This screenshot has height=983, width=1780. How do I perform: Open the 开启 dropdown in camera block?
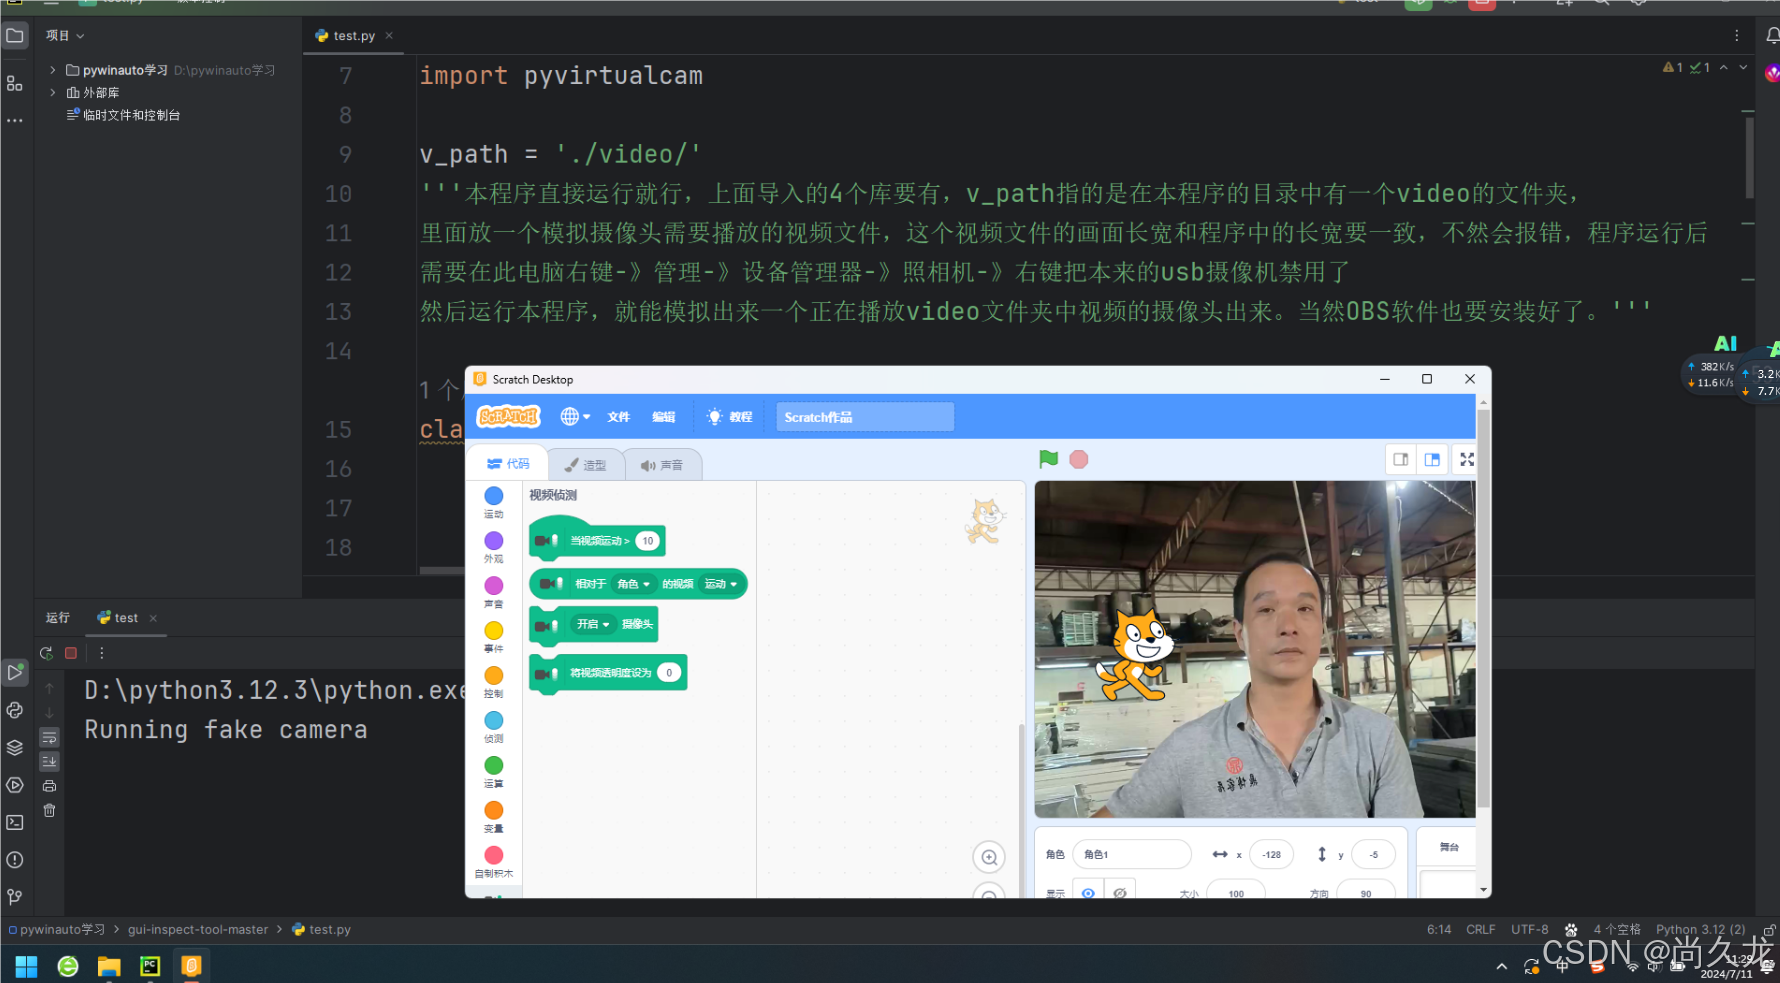[x=593, y=624]
